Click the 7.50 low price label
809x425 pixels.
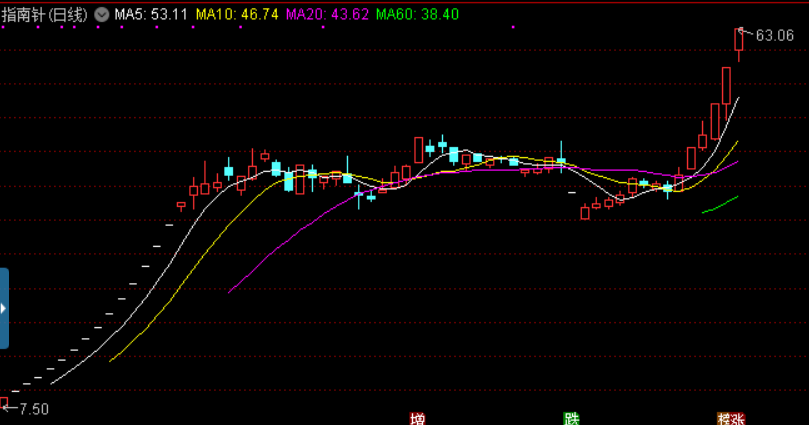34,409
